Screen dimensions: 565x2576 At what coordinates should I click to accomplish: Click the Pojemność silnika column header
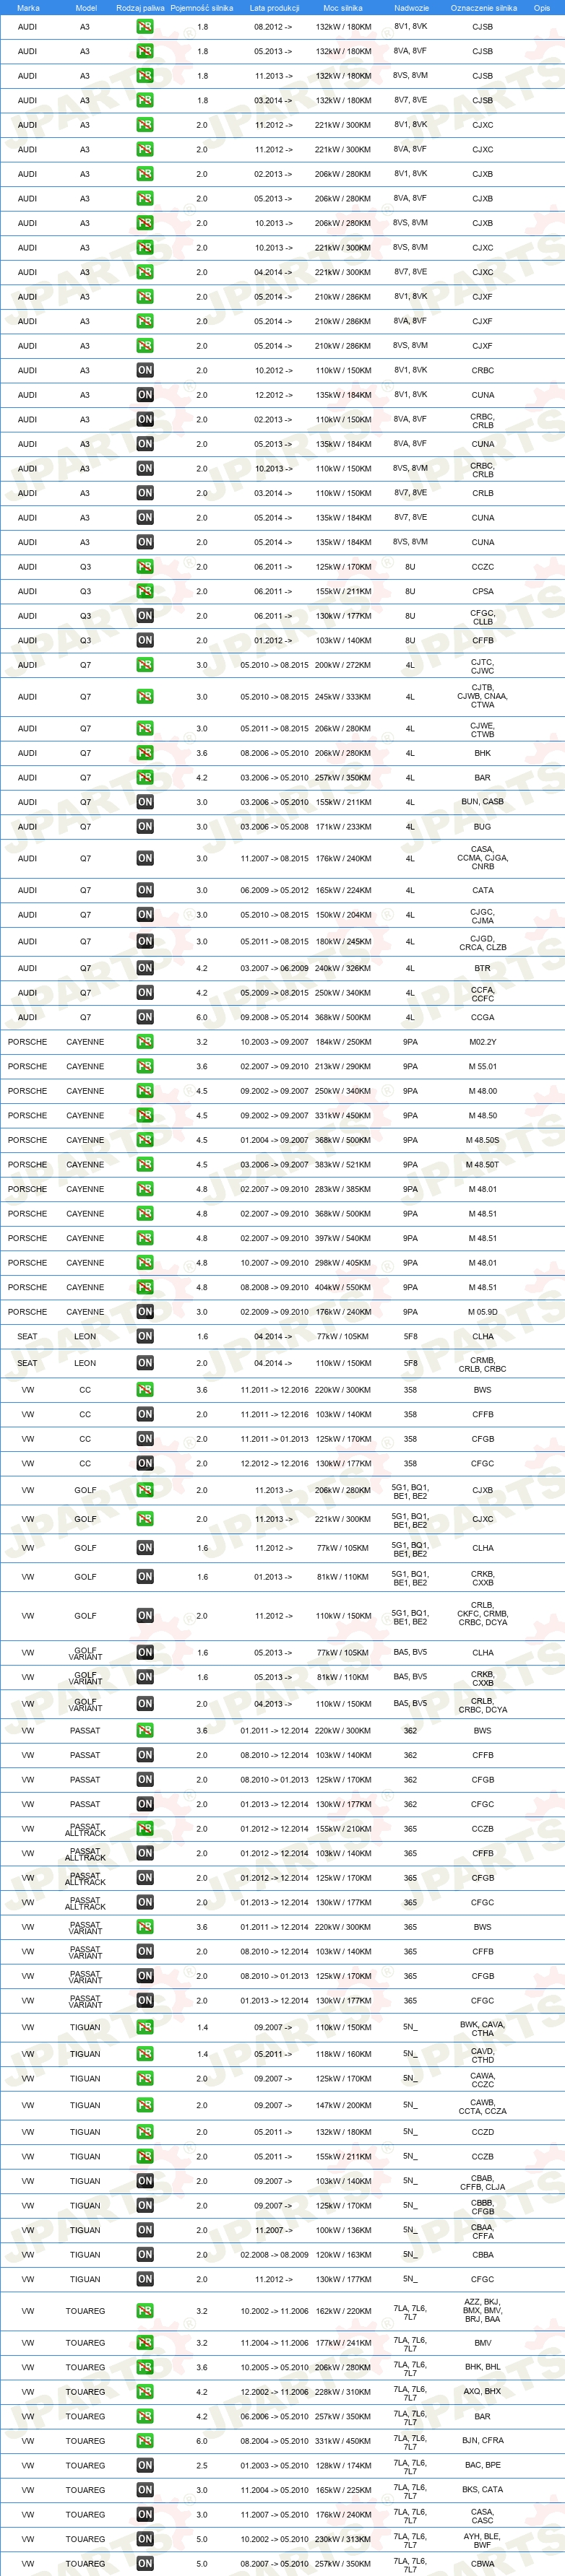(202, 8)
